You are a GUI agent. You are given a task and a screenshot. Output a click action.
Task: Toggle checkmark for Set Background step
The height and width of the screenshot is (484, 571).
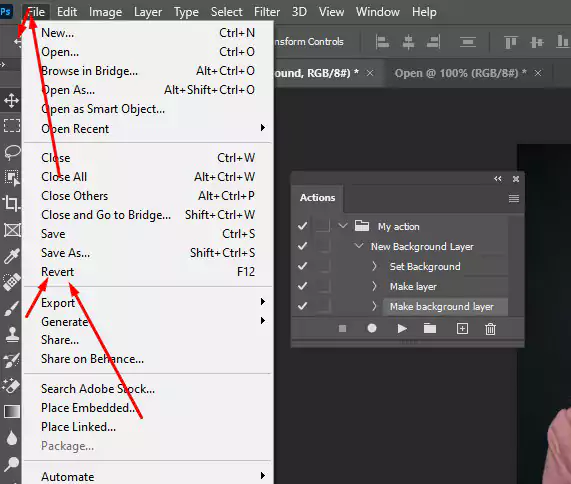click(302, 266)
